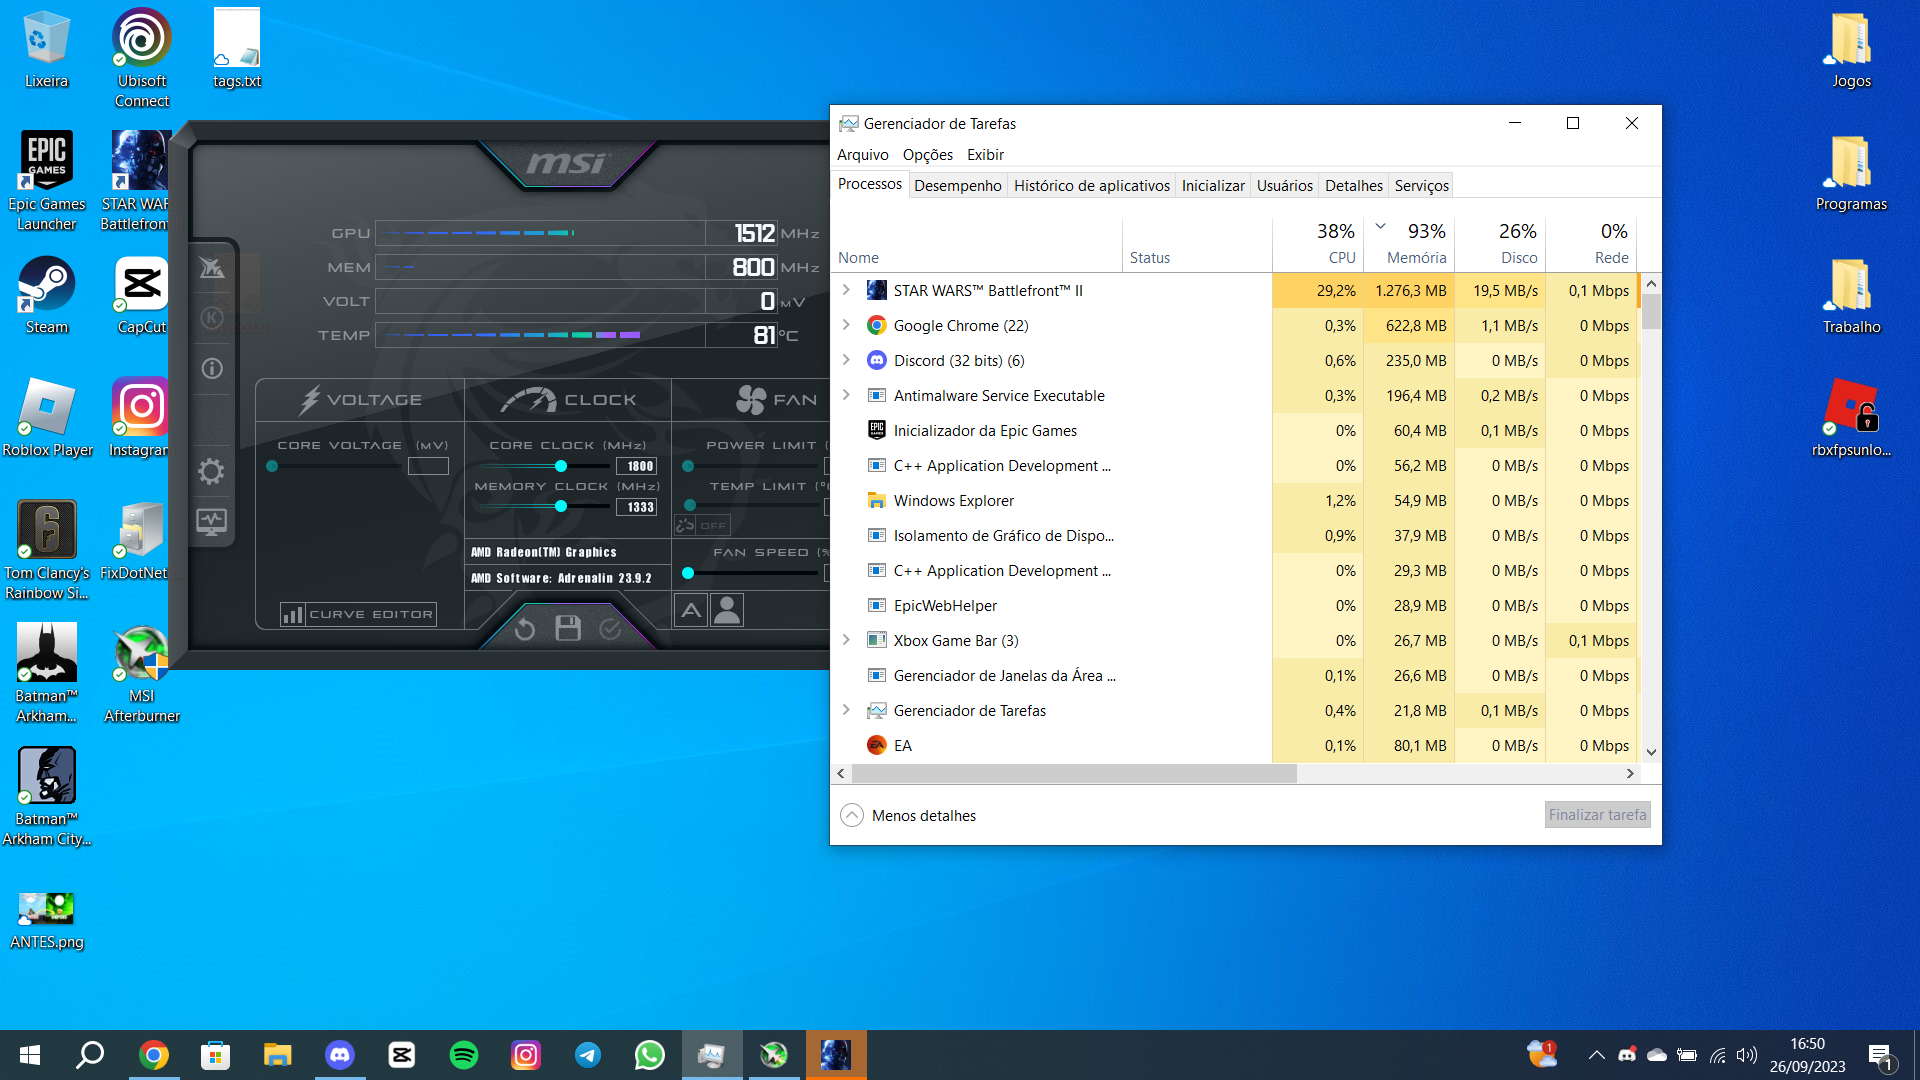Open Telegram from the taskbar
The width and height of the screenshot is (1920, 1080).
tap(588, 1055)
